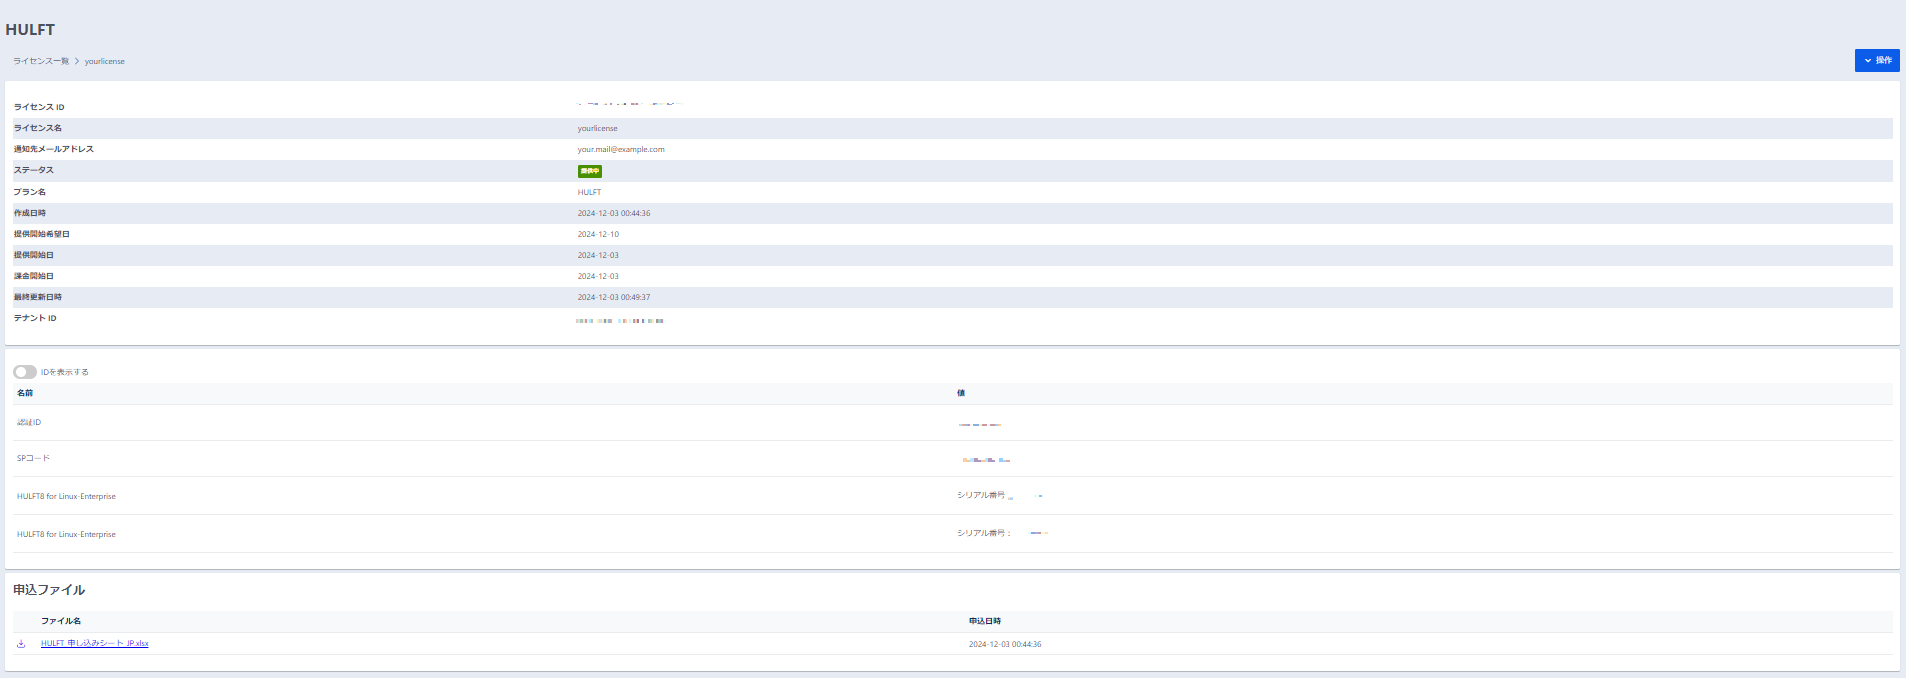Select the your.mail@example.com address value
Screen dimensions: 1906x678
[620, 149]
